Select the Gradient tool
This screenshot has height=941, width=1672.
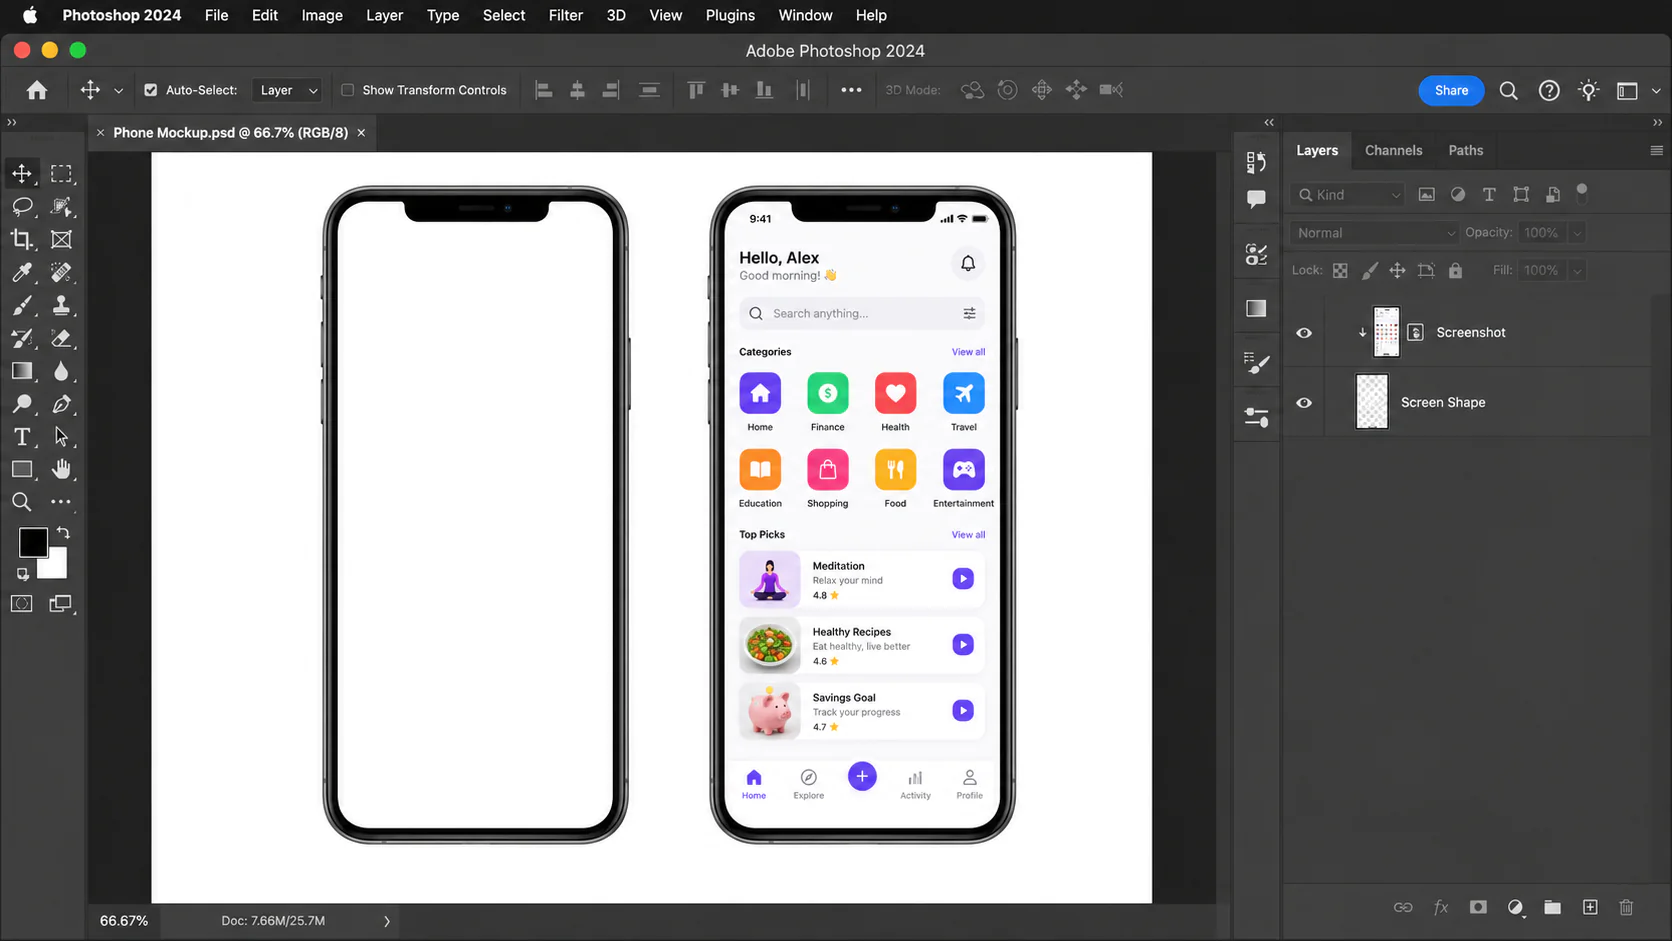tap(22, 371)
